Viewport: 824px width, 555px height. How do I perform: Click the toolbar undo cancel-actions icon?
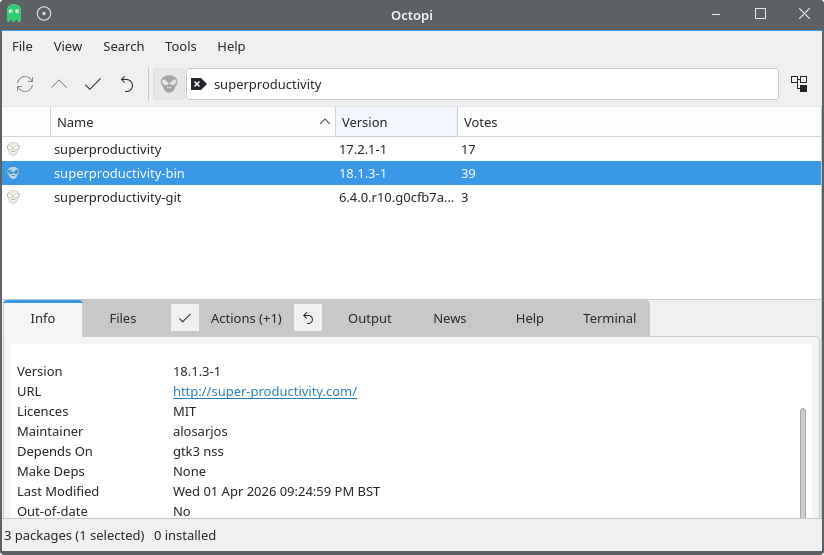127,84
